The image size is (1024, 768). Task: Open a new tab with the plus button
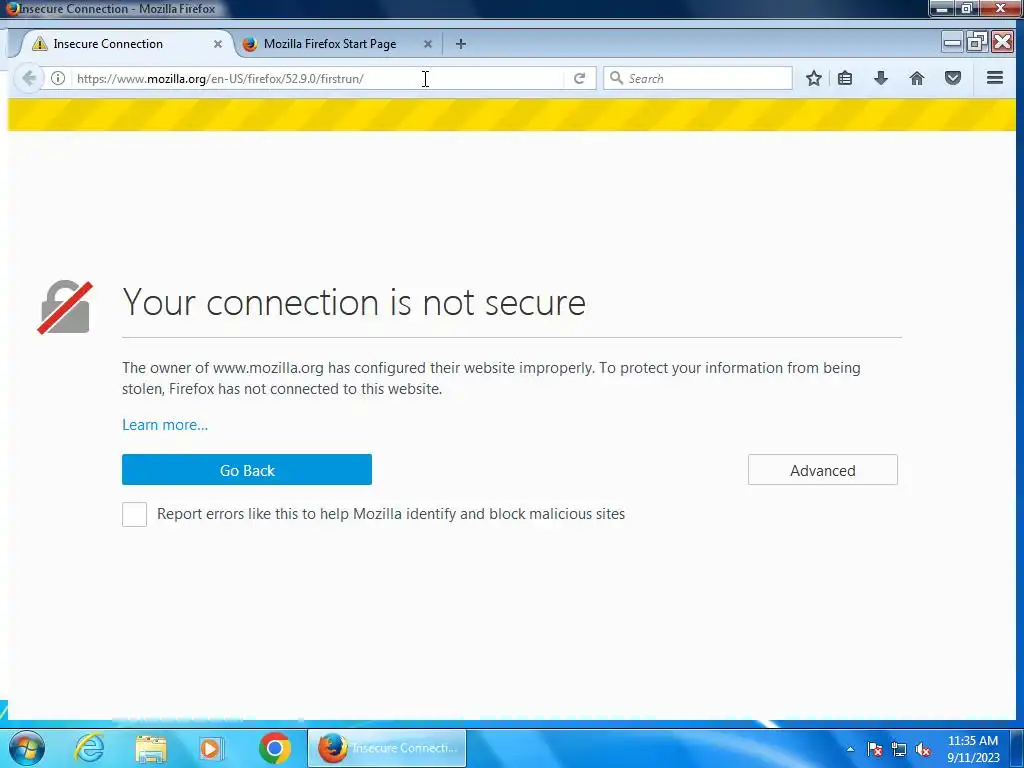coord(461,44)
